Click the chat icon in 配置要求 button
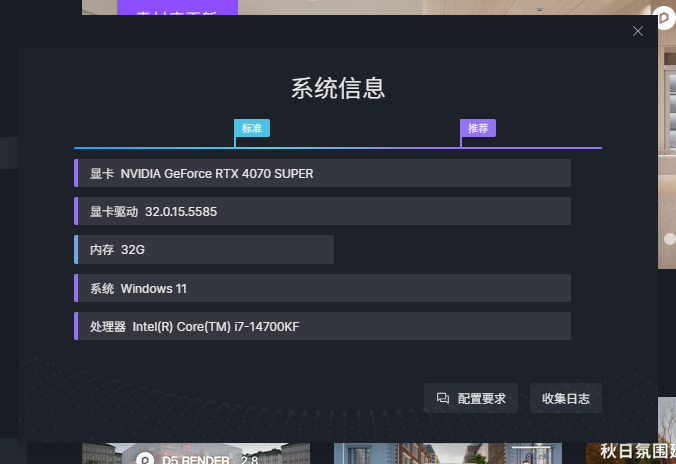Image resolution: width=676 pixels, height=464 pixels. tap(443, 398)
